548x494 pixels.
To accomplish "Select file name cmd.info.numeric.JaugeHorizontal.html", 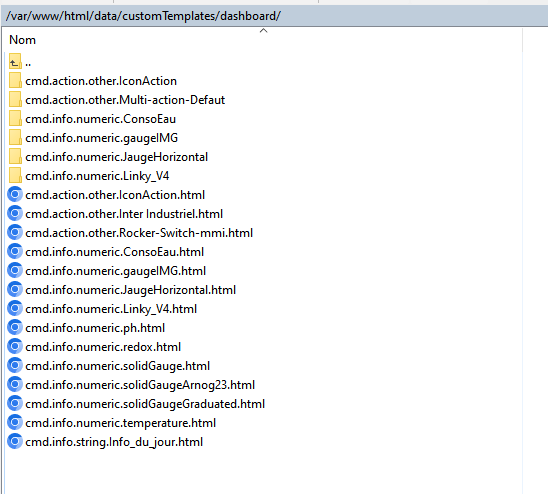I will (131, 290).
